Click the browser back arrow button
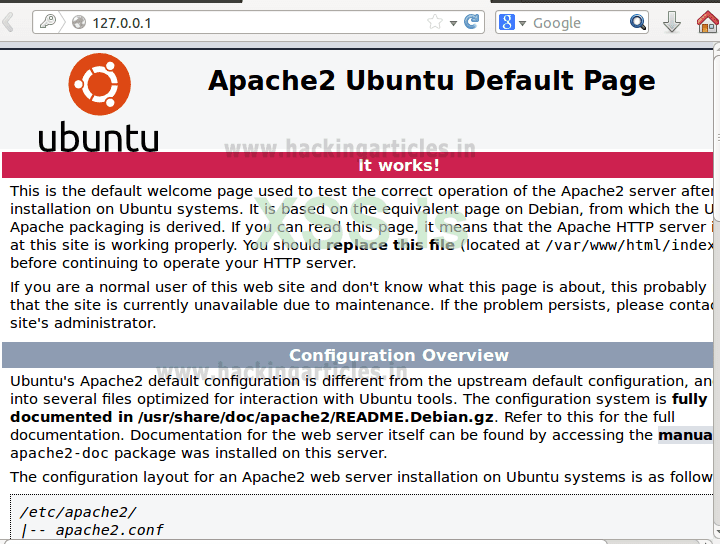 tap(8, 22)
